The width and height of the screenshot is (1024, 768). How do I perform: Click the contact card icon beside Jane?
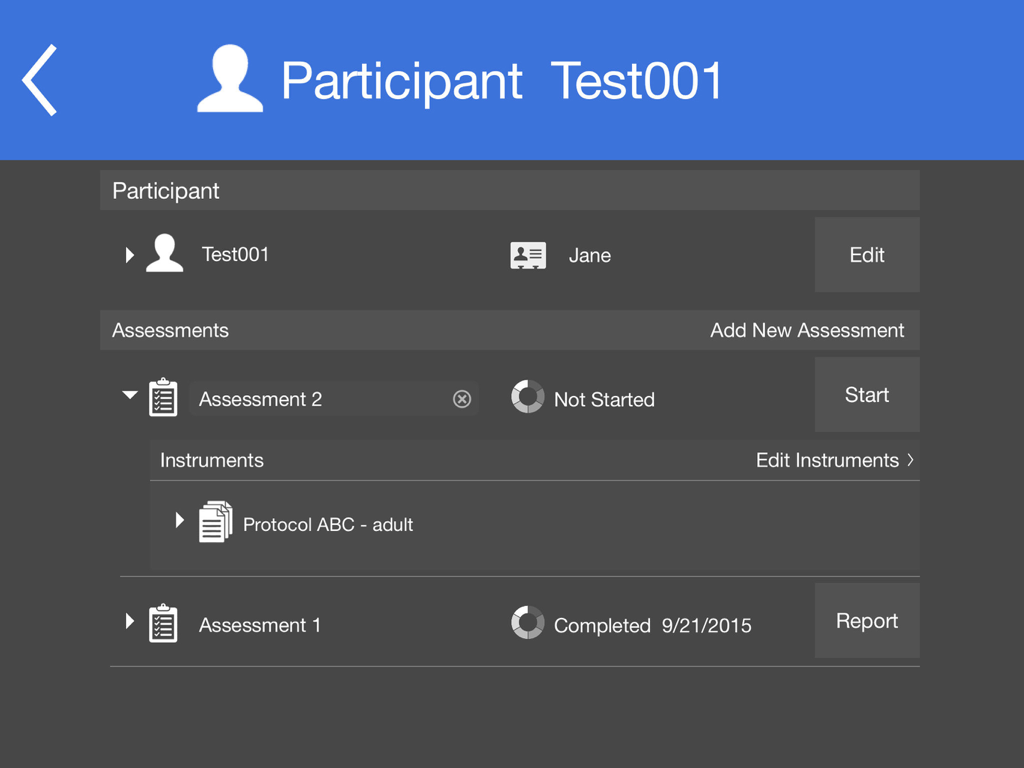click(528, 255)
